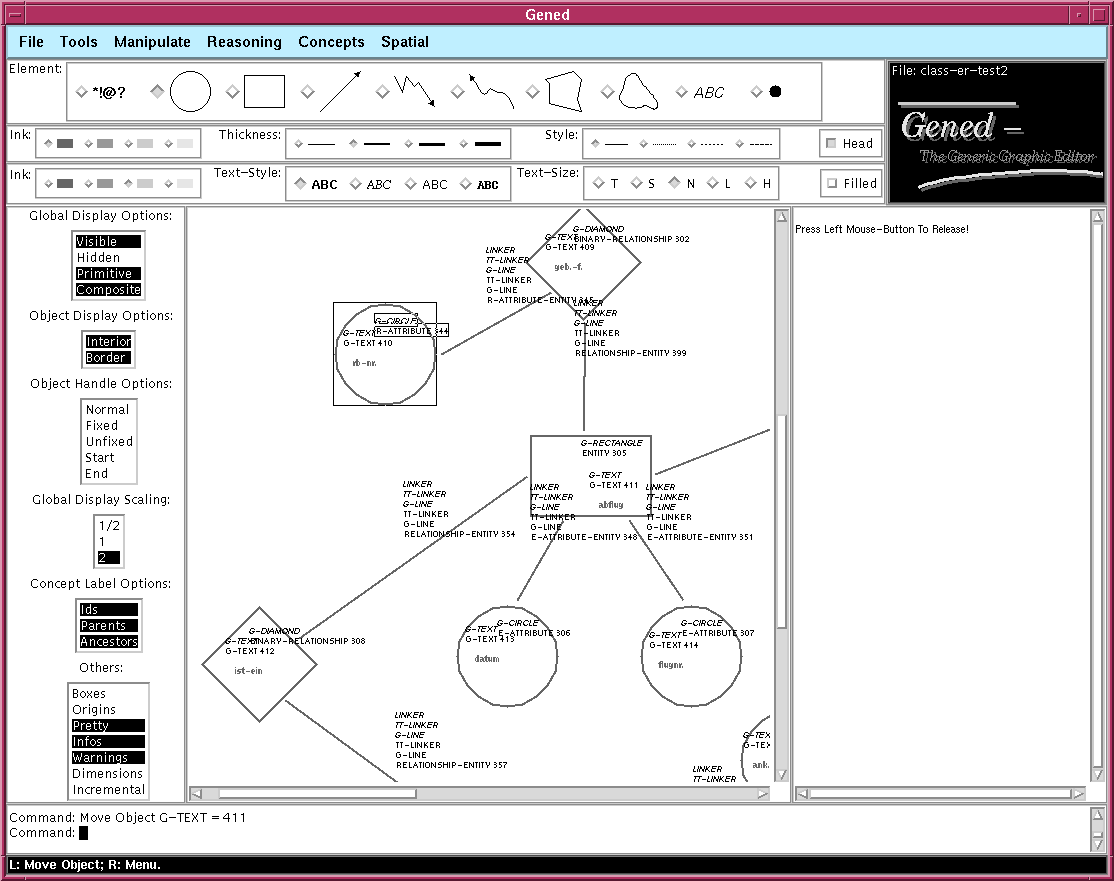Screen dimensions: 1114x881
Task: Open the Spatial menu
Action: (405, 42)
